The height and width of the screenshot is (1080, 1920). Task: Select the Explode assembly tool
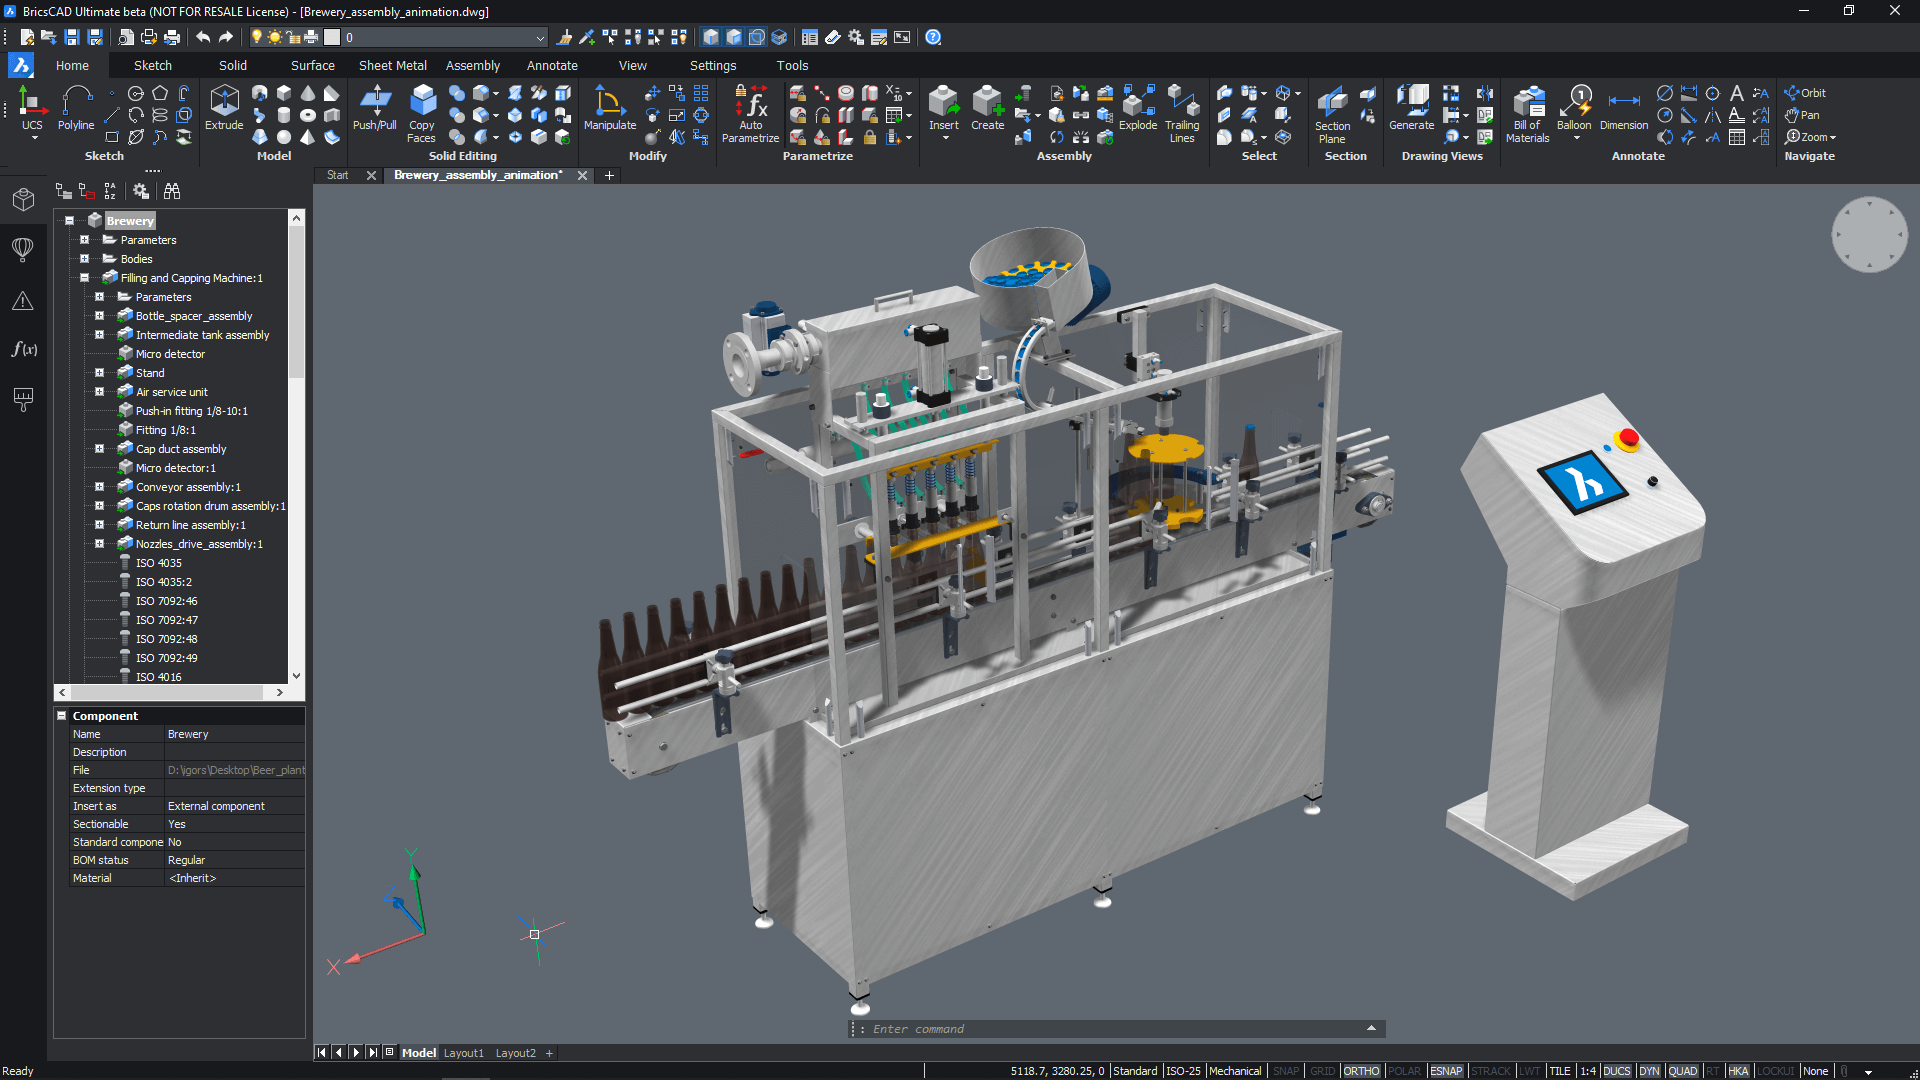1138,107
